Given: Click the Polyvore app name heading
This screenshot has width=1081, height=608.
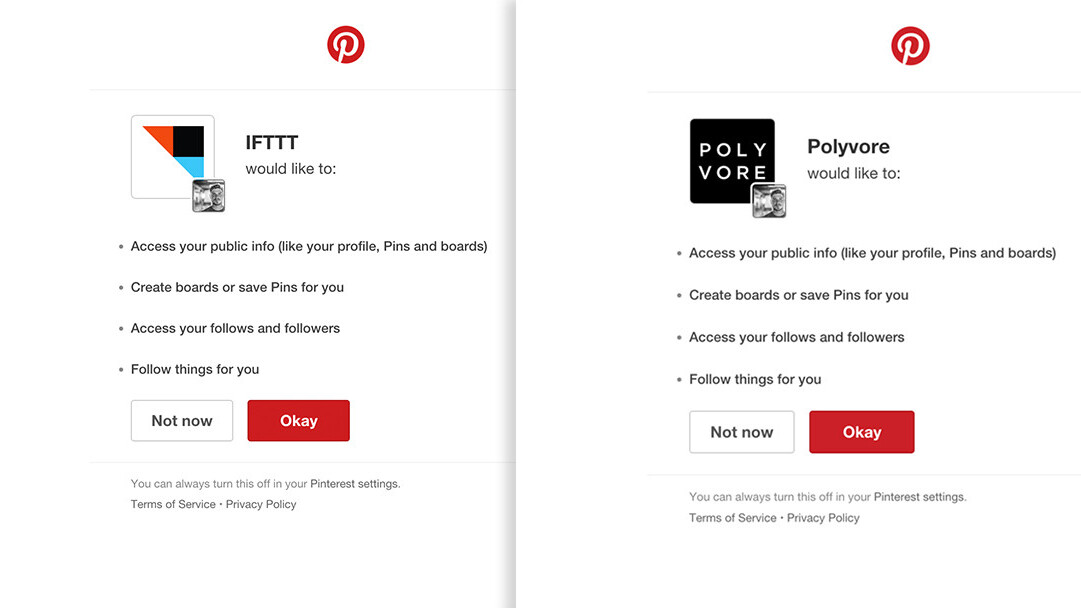Looking at the screenshot, I should [848, 147].
